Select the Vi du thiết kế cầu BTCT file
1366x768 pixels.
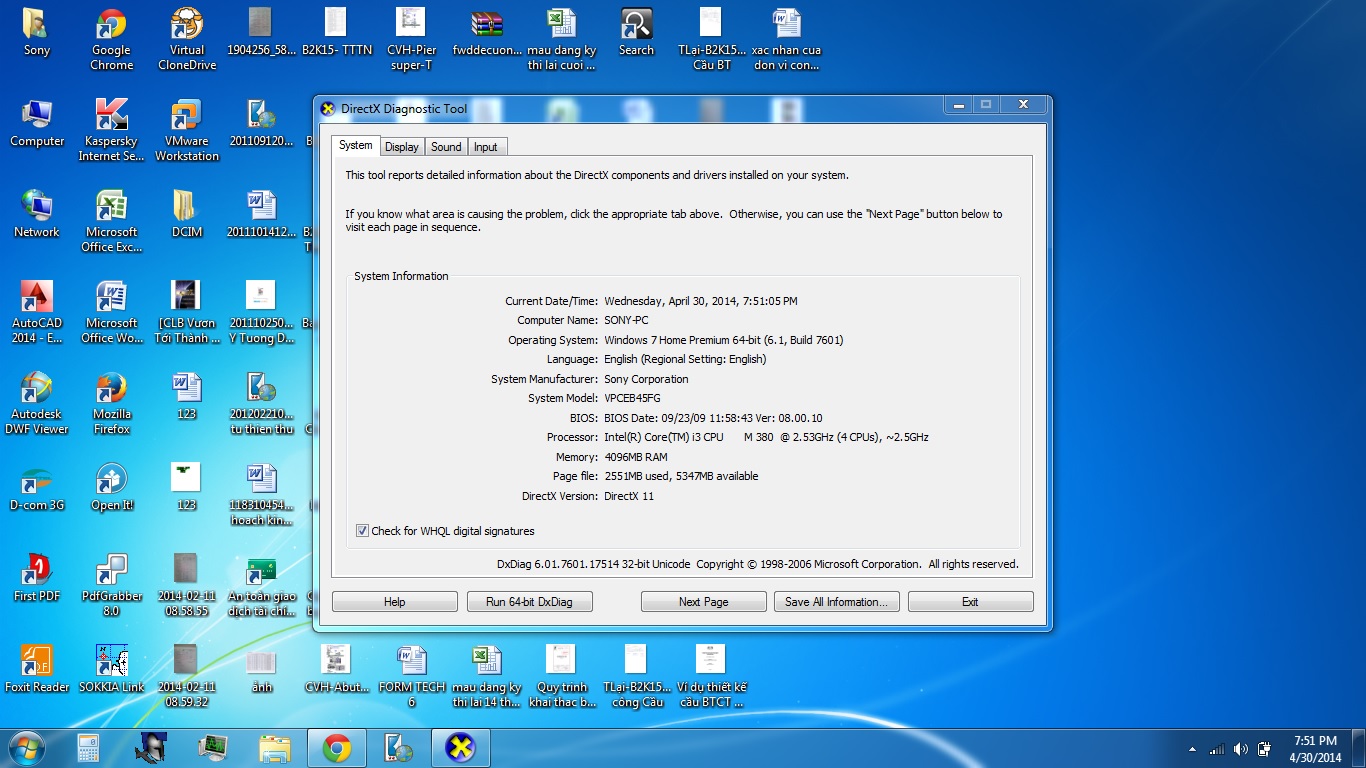coord(711,676)
